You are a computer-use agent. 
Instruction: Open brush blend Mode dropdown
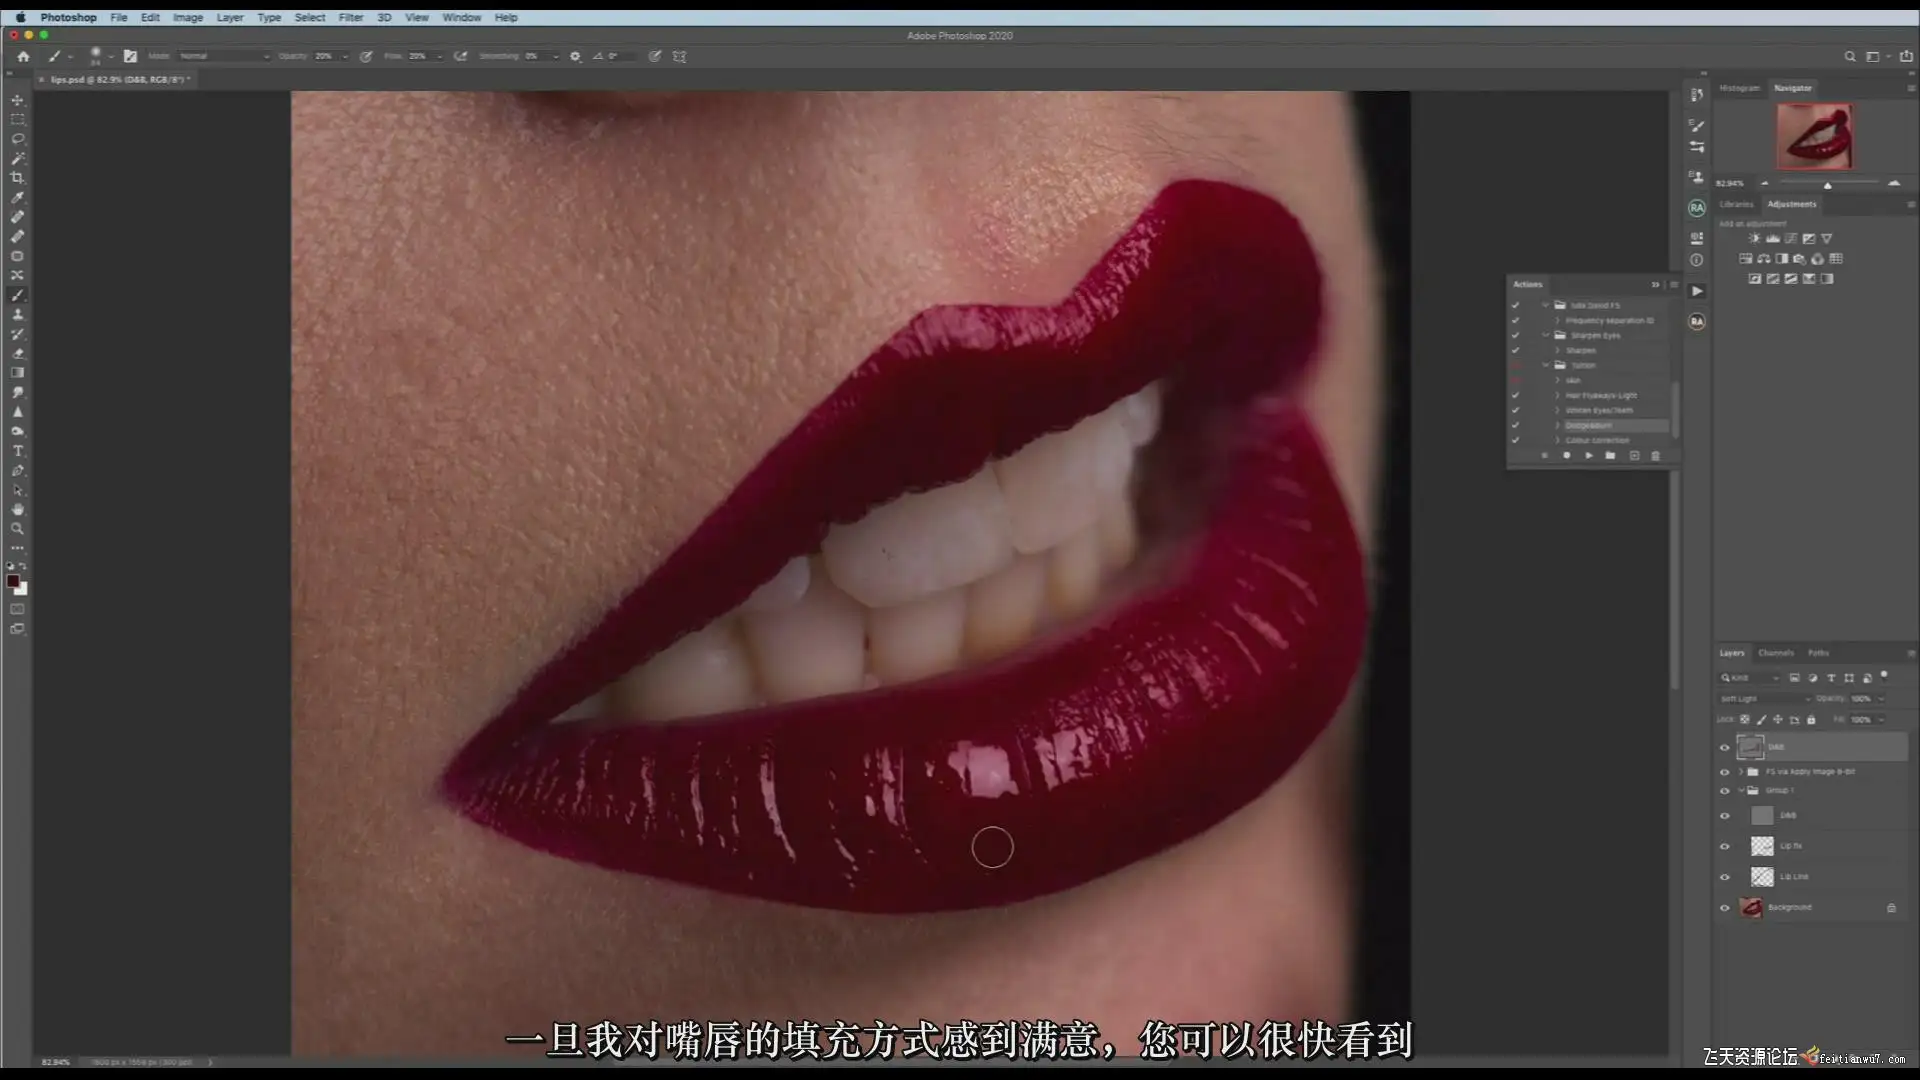224,57
